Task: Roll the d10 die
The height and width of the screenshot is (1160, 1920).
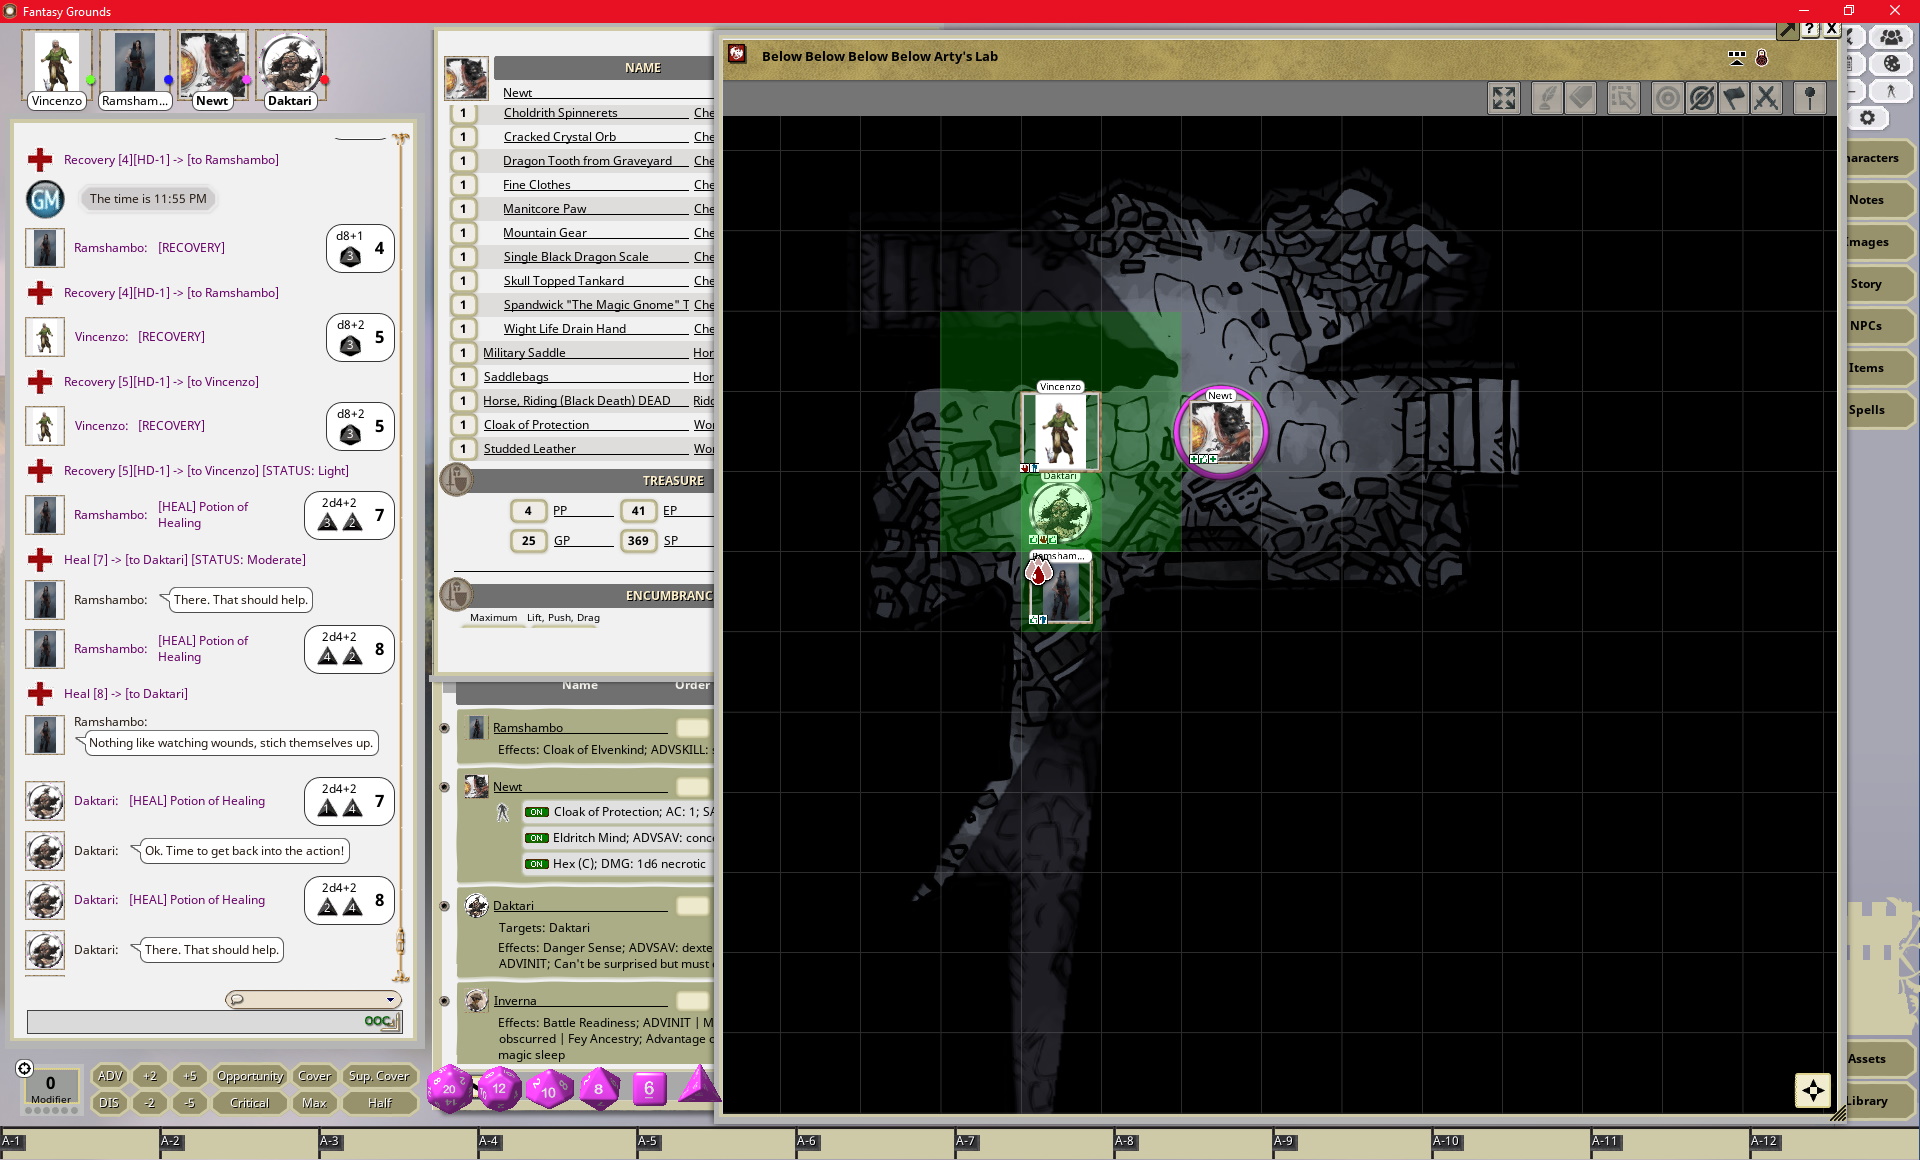Action: [x=549, y=1090]
